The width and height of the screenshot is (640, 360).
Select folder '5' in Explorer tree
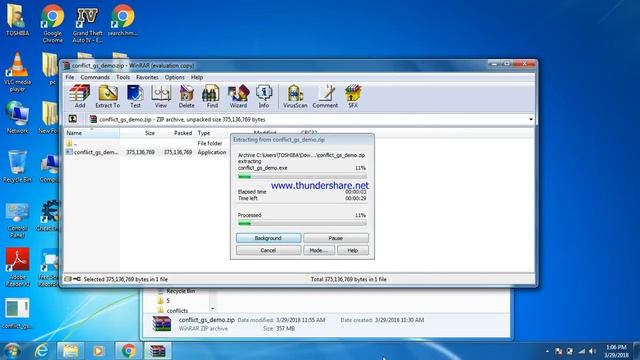point(163,301)
